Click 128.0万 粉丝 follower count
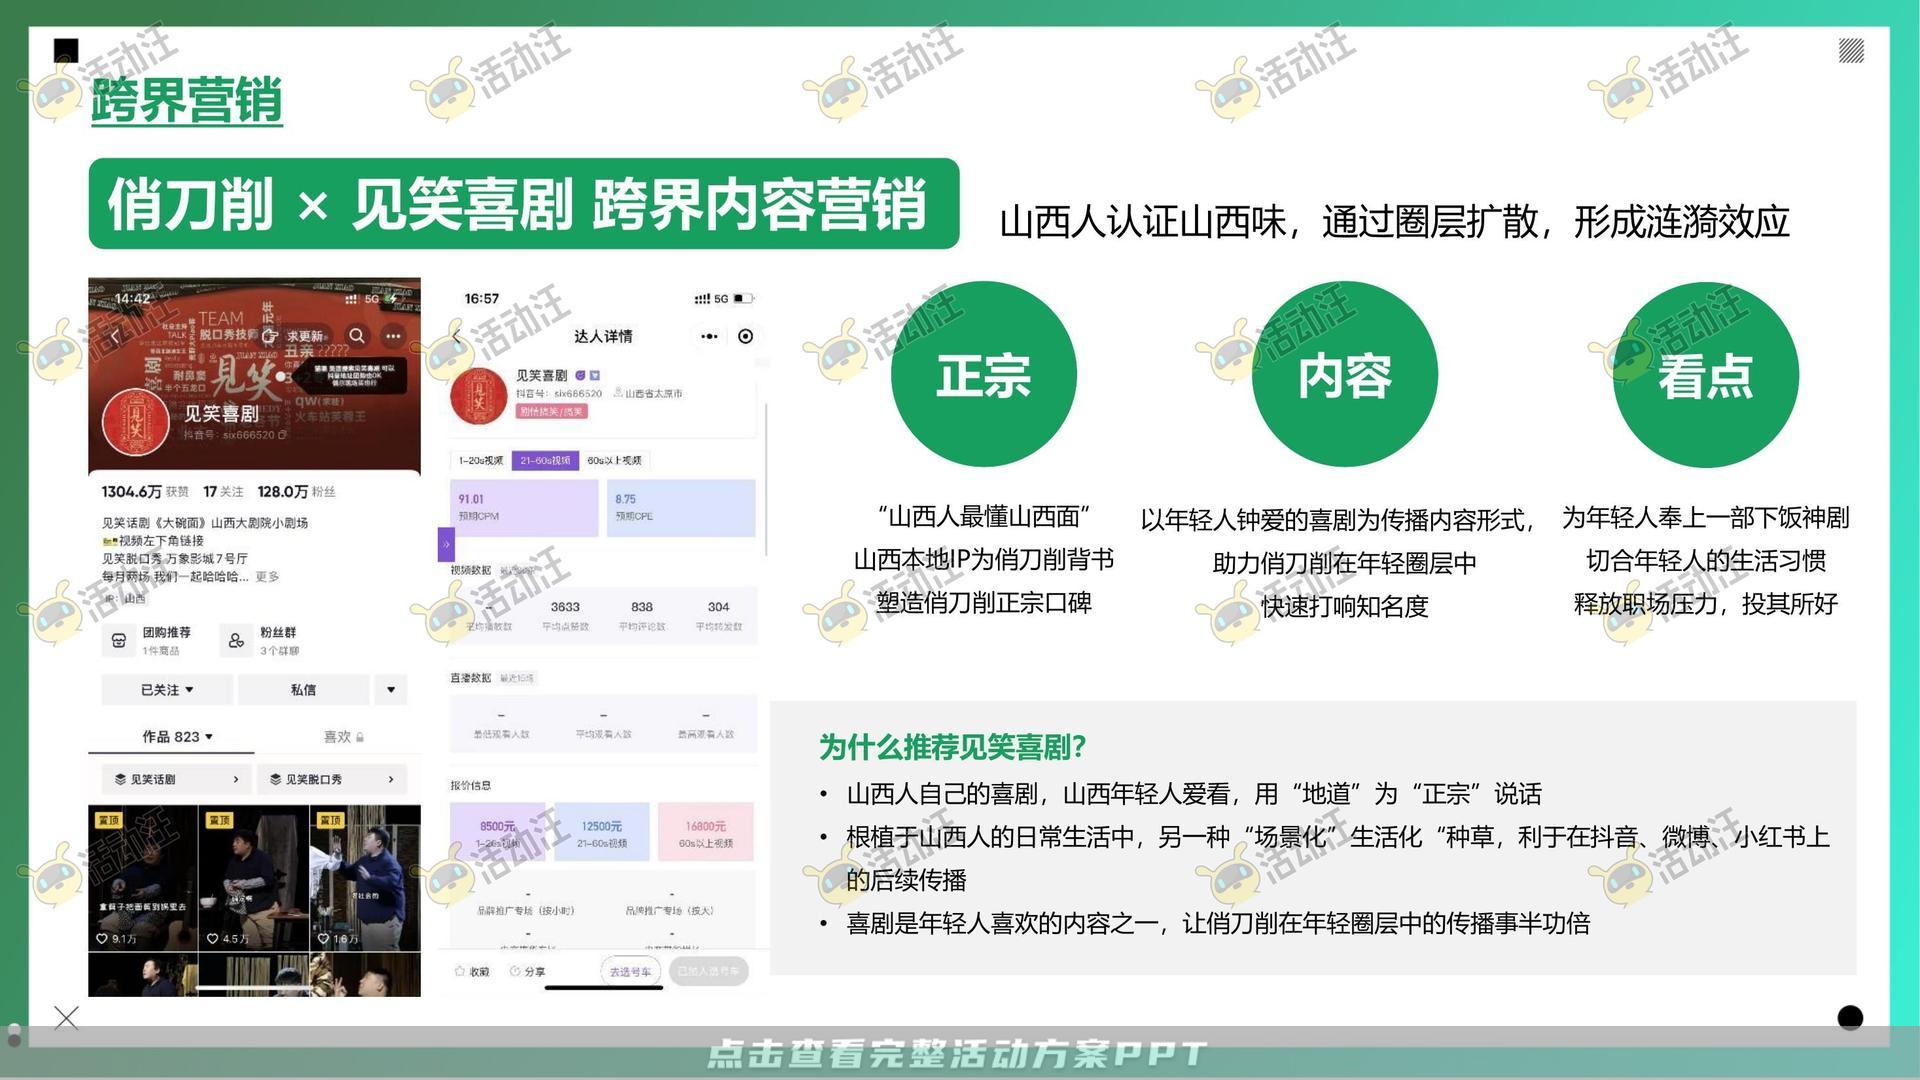The height and width of the screenshot is (1080, 1920). click(x=296, y=492)
